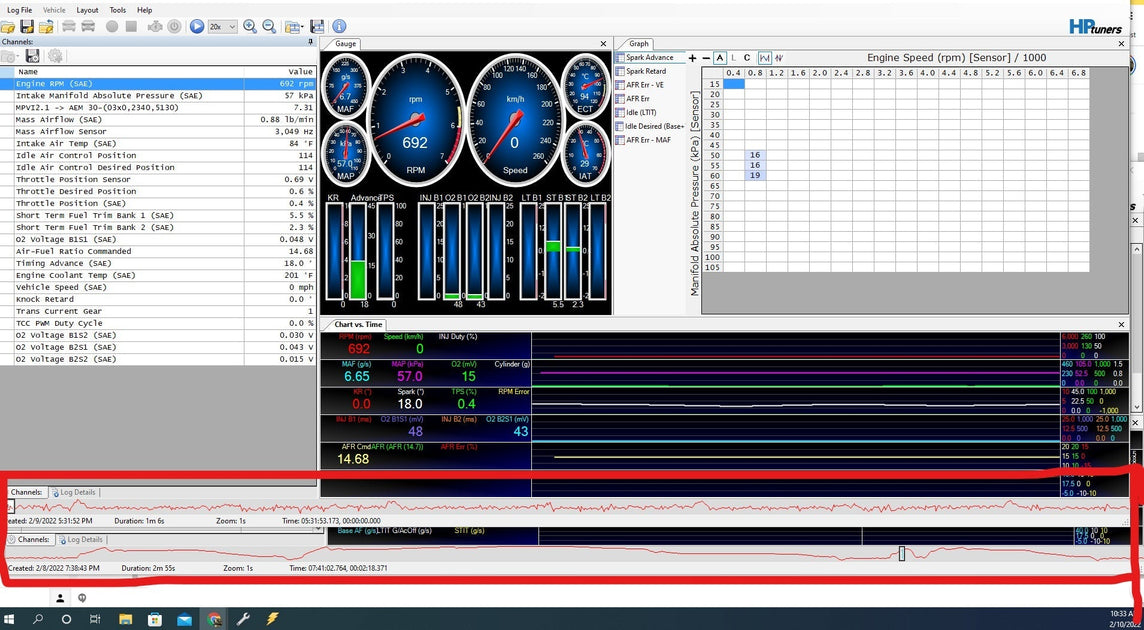Open the Mail app from the taskbar
Image resolution: width=1144 pixels, height=630 pixels.
184,619
